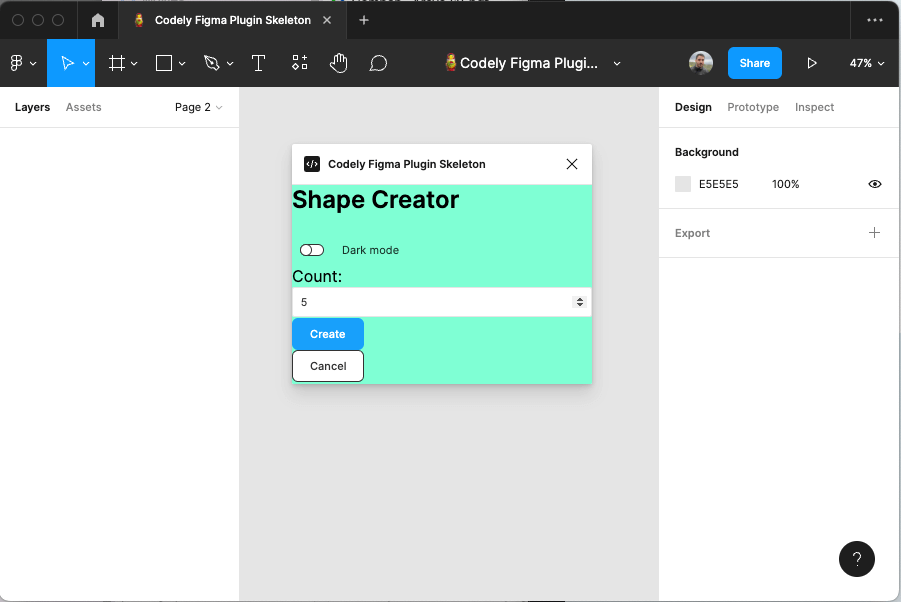
Task: Select the Rectangle shape tool
Action: (164, 63)
